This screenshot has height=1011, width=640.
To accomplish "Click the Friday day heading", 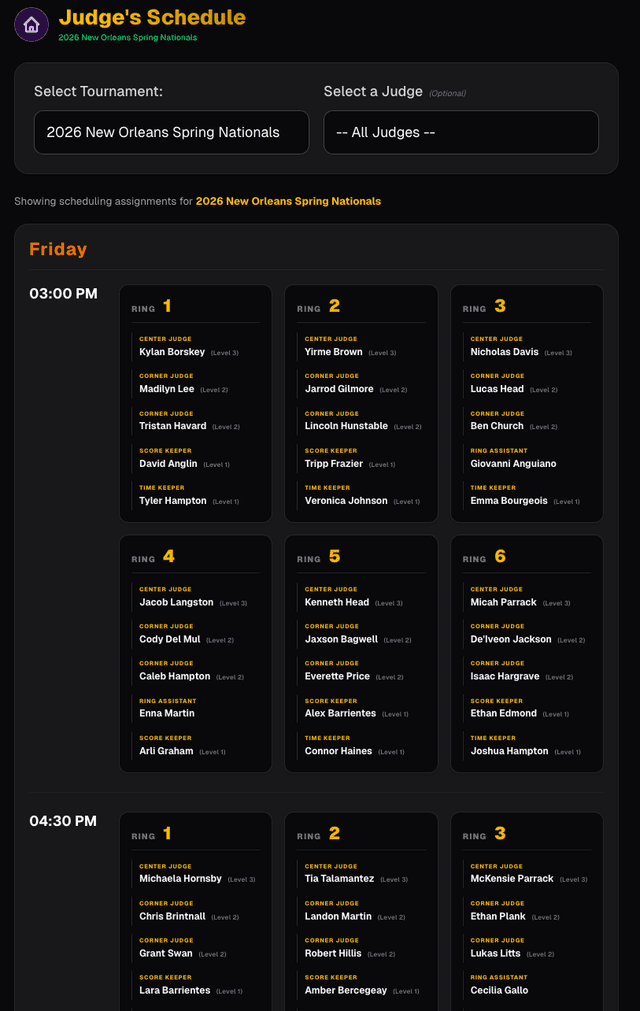I will (58, 249).
